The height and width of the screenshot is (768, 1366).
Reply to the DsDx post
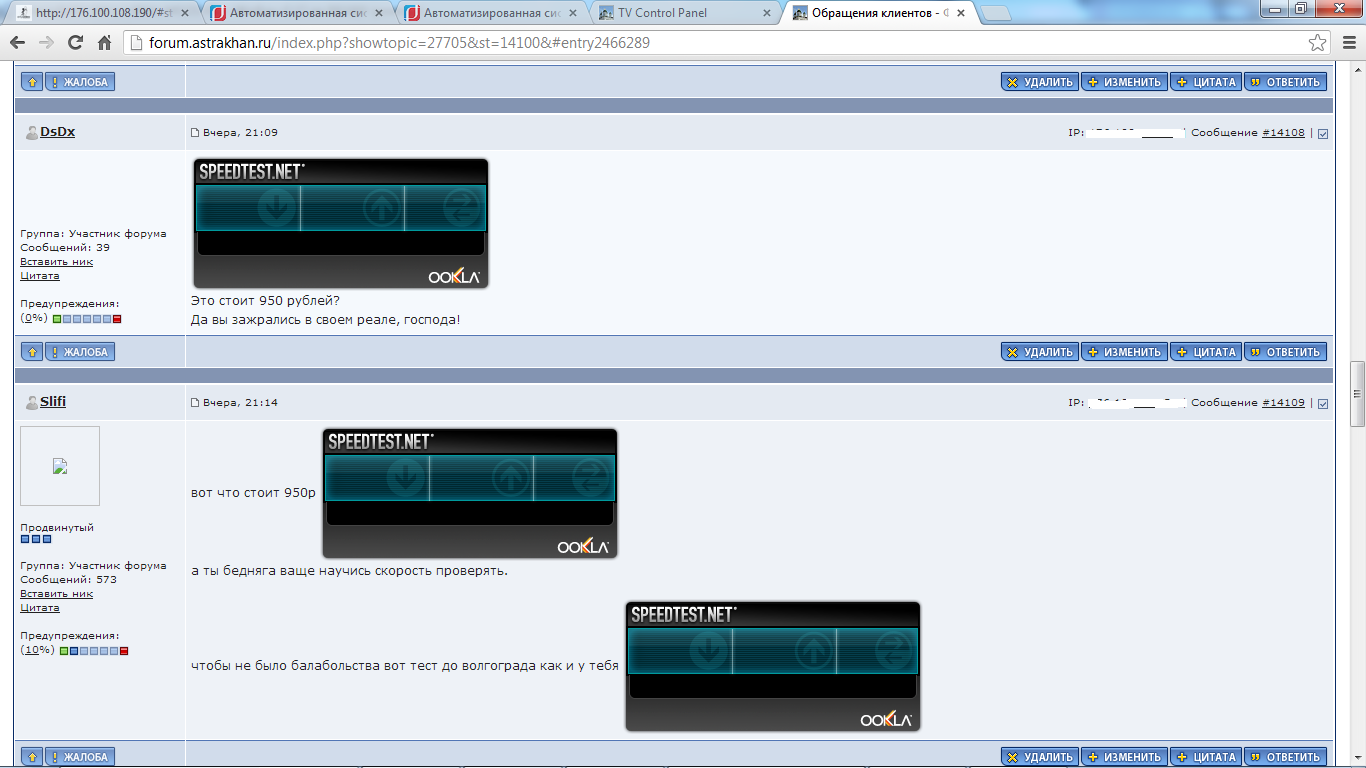tap(1285, 352)
